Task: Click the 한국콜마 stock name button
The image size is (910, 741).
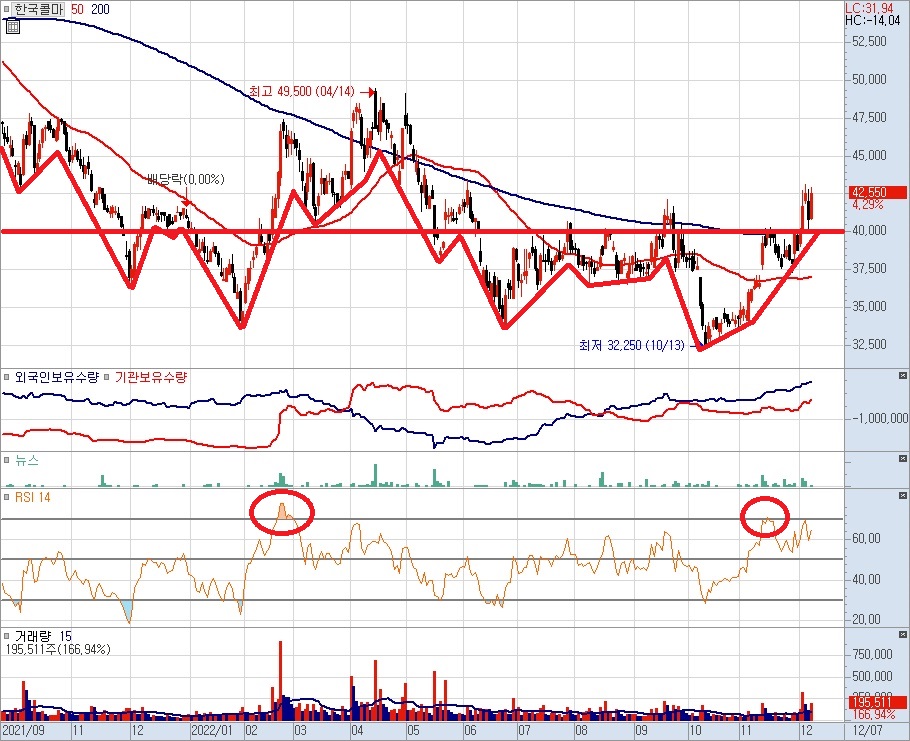Action: point(37,9)
